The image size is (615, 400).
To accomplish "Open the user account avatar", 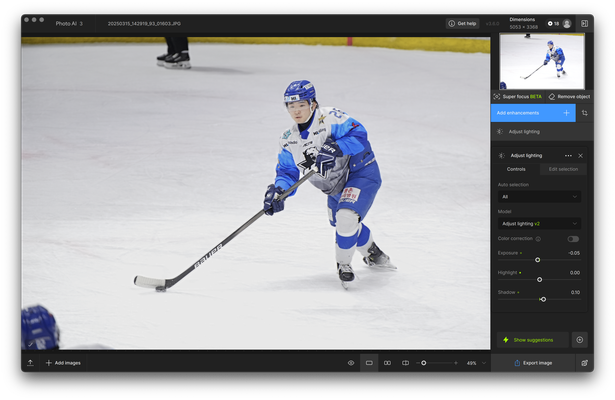I will click(x=567, y=24).
